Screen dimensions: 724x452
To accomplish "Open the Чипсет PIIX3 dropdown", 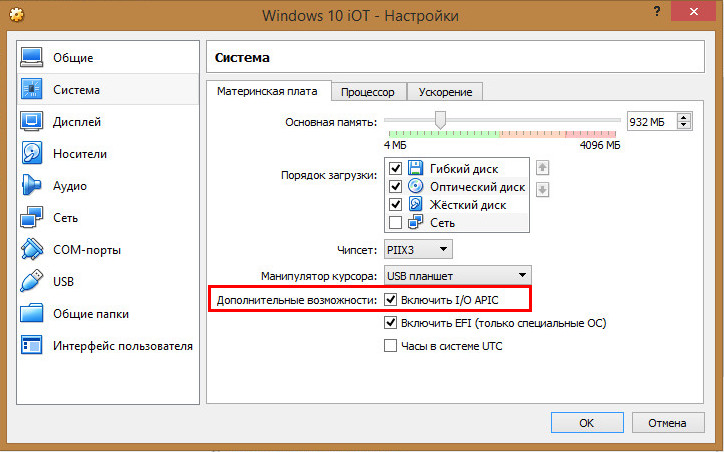I will 418,249.
